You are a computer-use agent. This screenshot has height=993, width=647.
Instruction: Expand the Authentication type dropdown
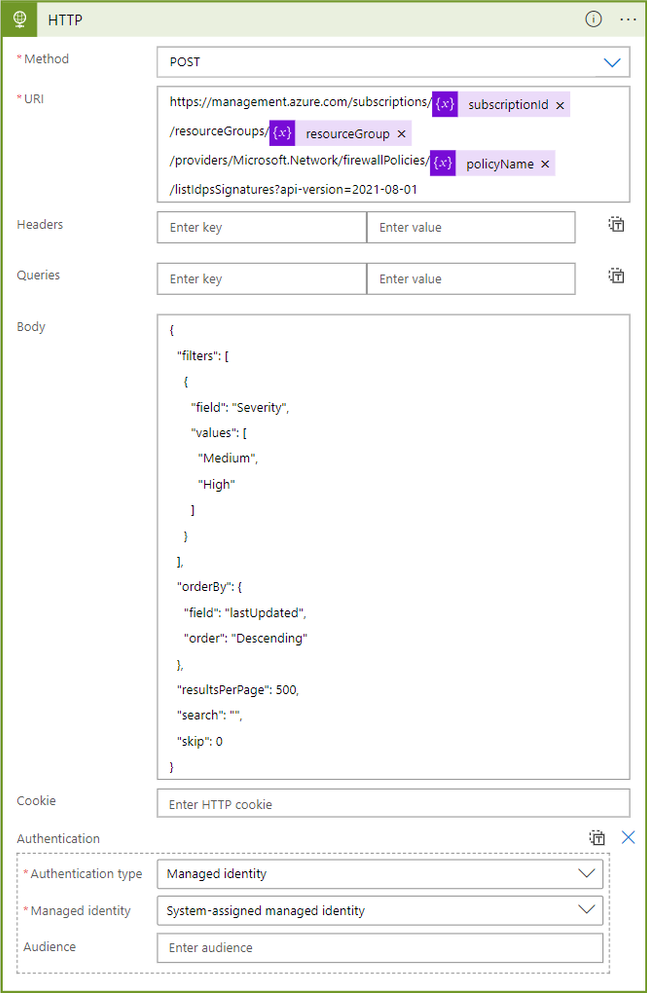(x=380, y=874)
